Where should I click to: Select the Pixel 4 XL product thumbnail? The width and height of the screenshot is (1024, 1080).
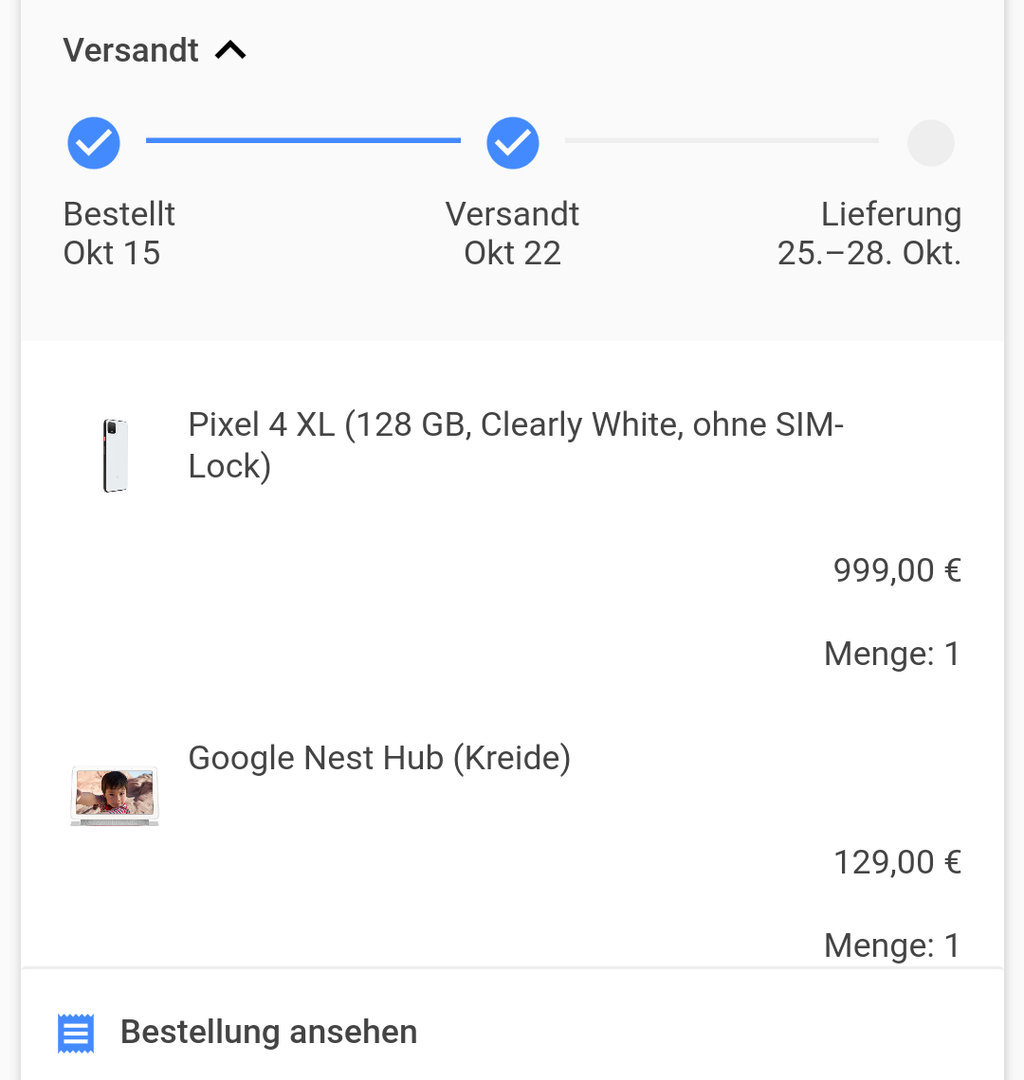(x=115, y=455)
